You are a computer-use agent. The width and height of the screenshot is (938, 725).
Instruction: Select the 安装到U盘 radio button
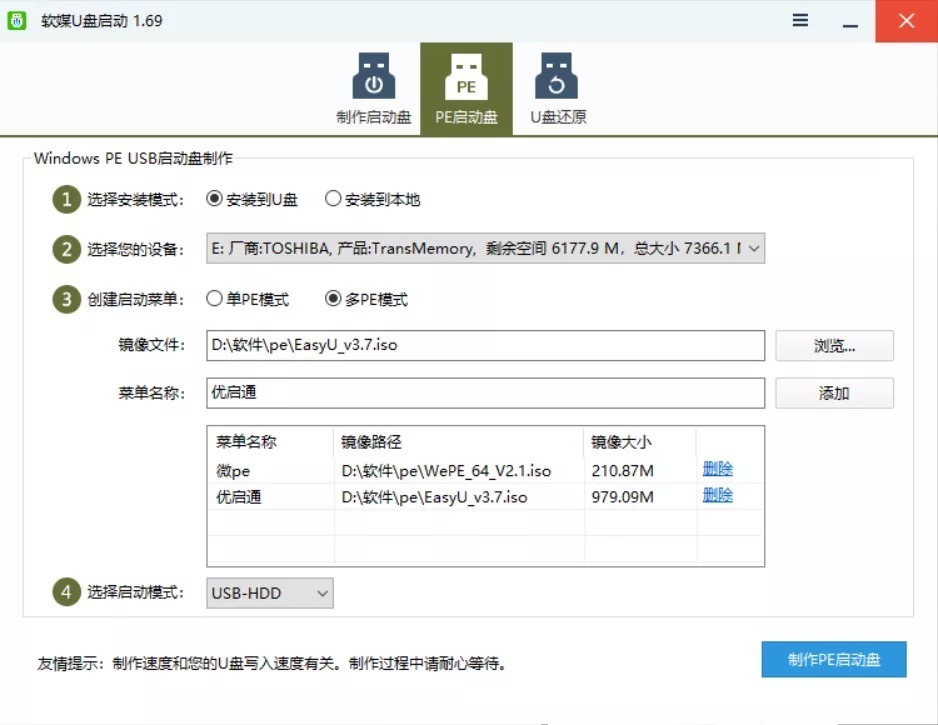[x=214, y=199]
